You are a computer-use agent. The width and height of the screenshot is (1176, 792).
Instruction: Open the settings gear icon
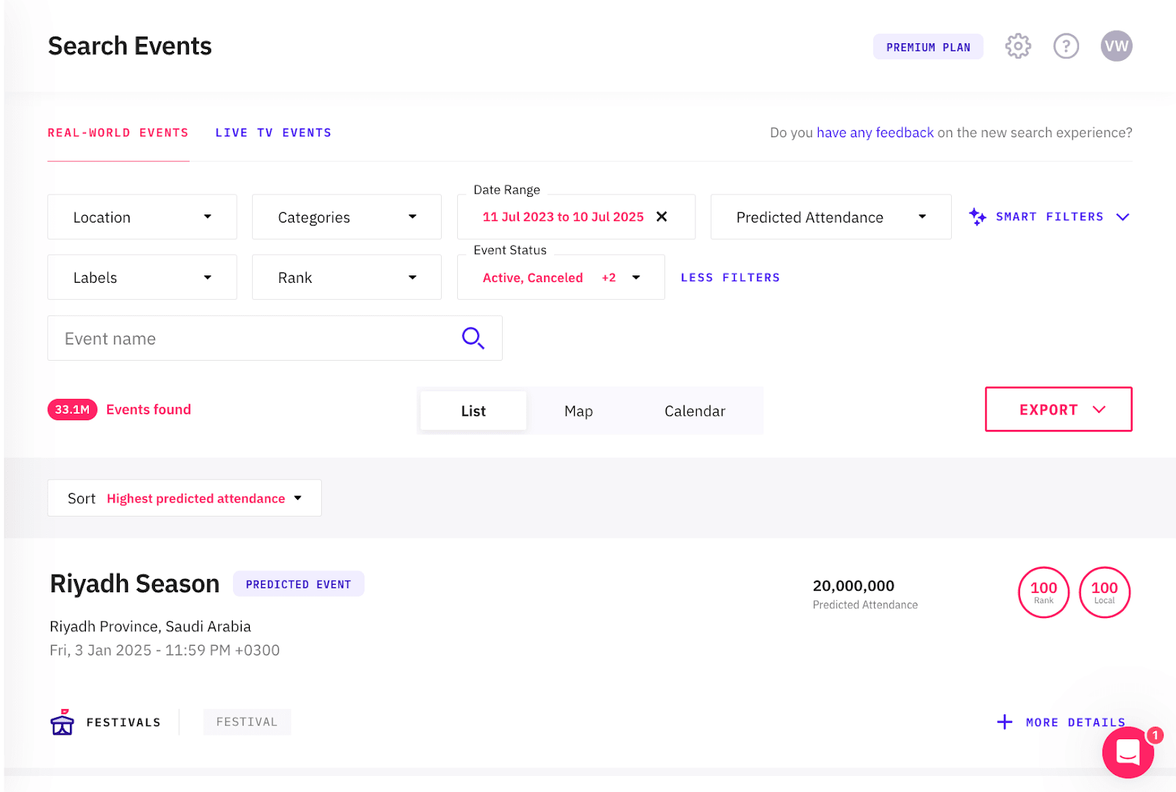coord(1017,45)
